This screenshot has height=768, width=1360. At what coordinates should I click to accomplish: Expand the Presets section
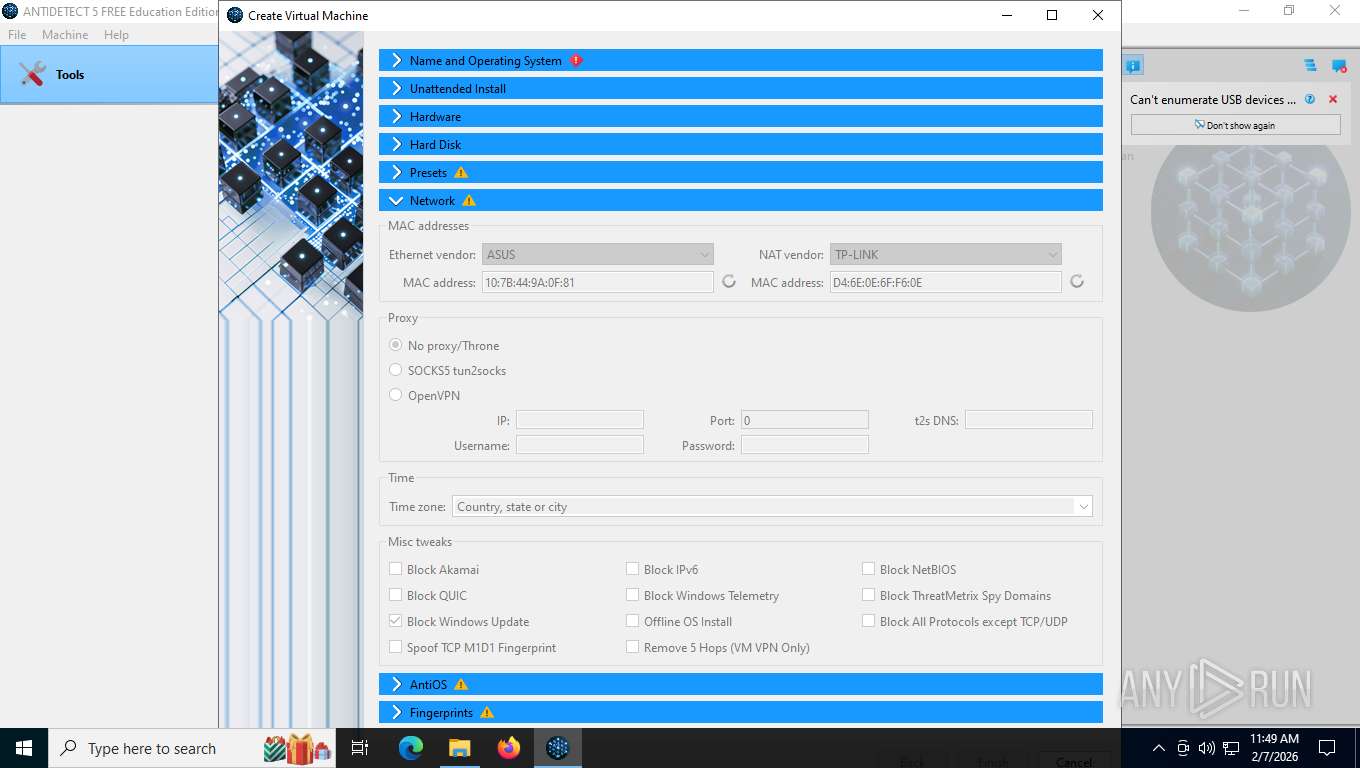[741, 172]
